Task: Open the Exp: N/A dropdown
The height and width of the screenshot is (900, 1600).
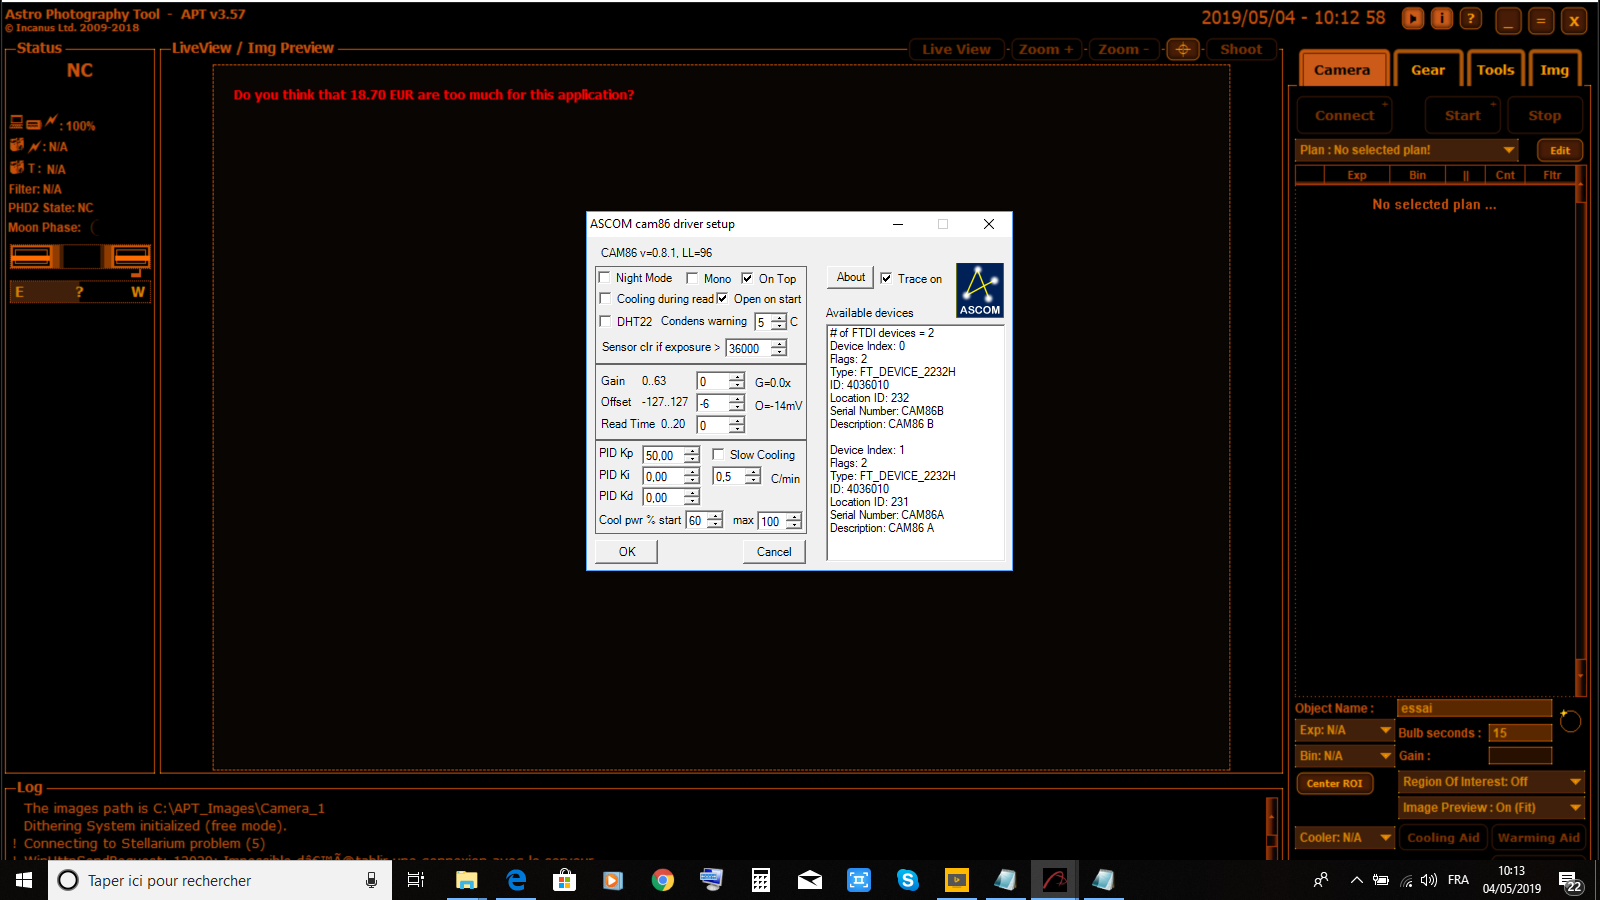Action: pos(1344,731)
